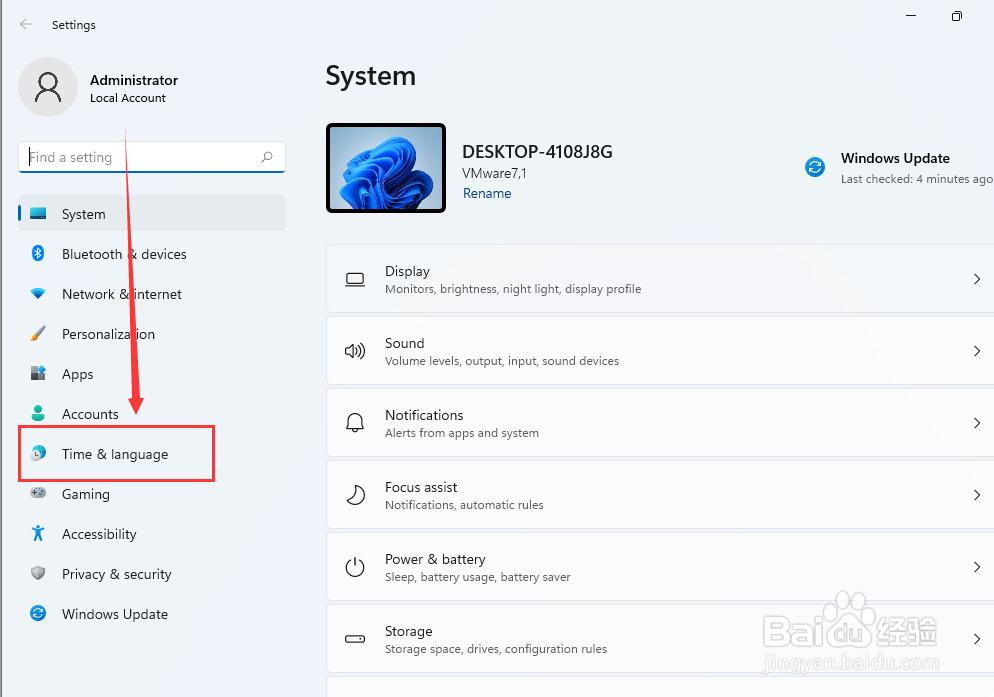
Task: Open Display: Monitors, brightness, night light
Action: click(x=660, y=279)
